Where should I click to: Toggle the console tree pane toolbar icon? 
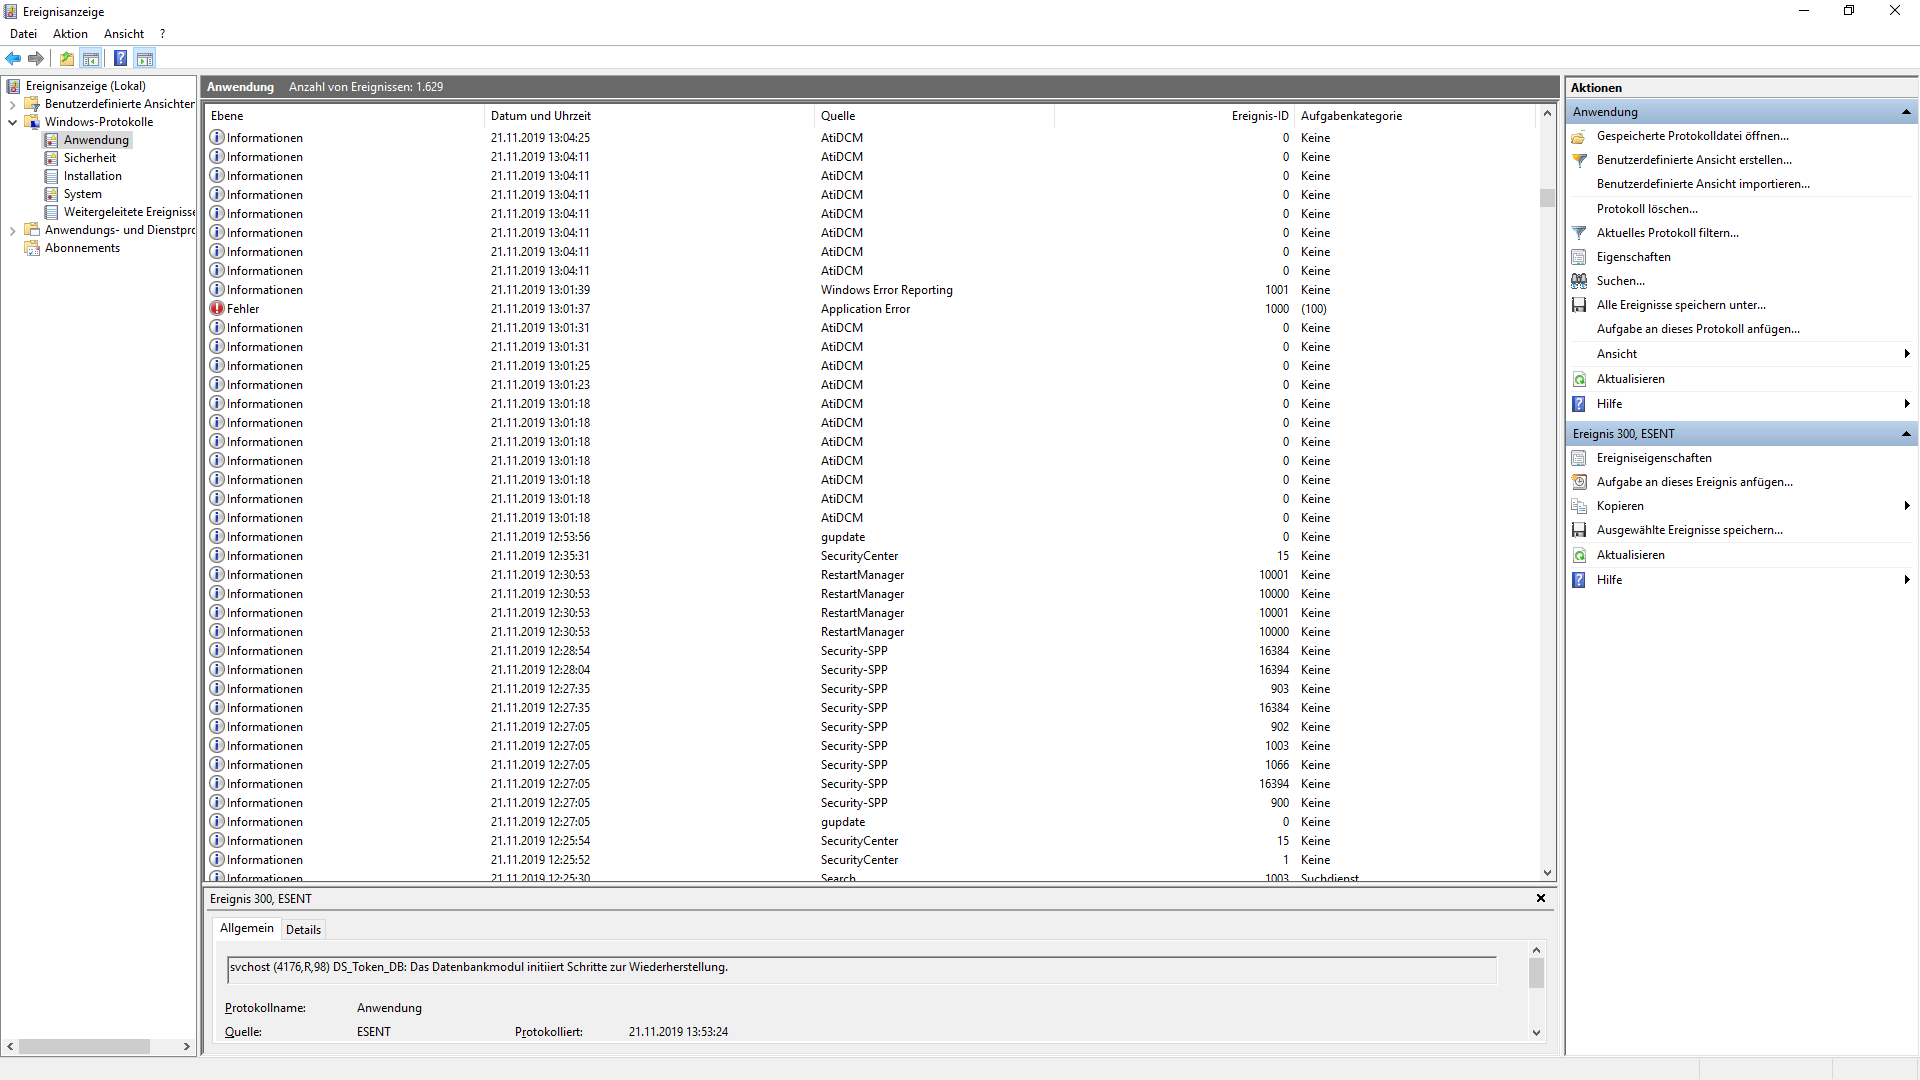[x=91, y=58]
